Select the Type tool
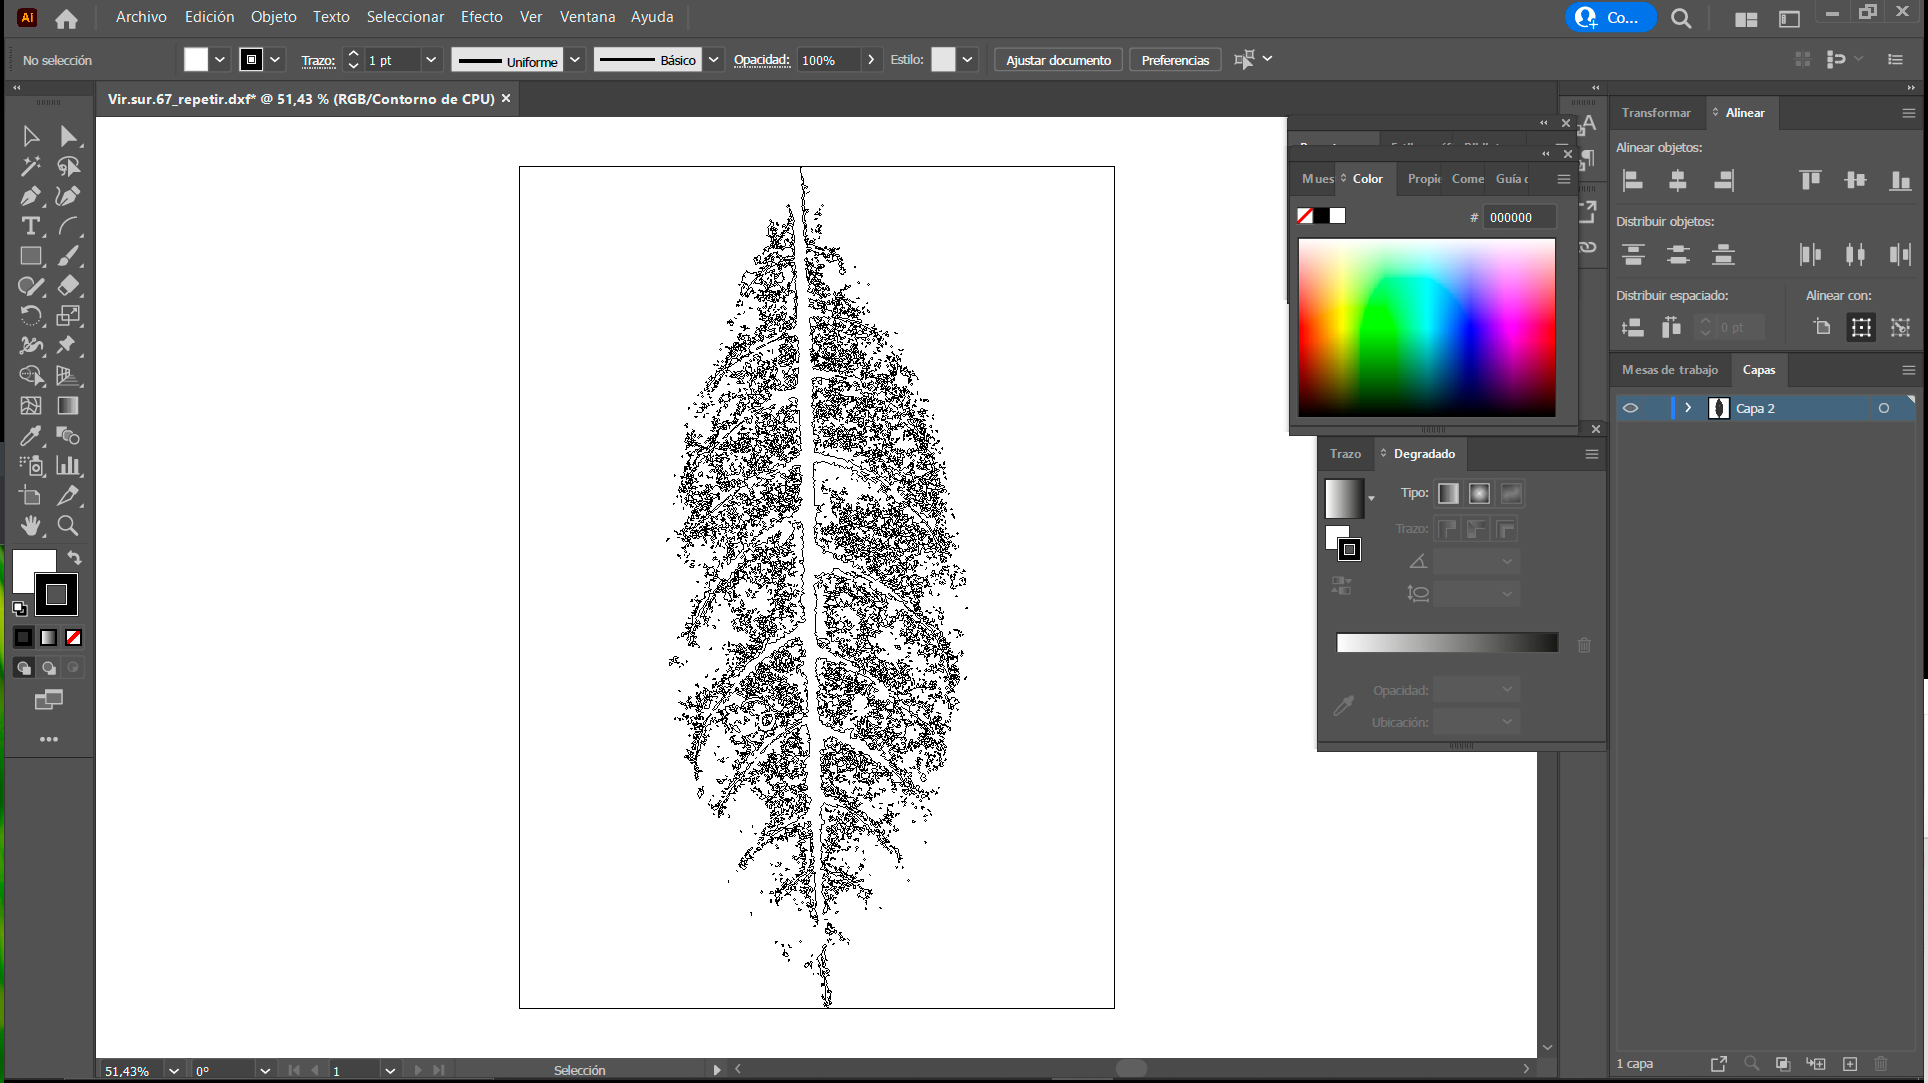 click(x=30, y=226)
